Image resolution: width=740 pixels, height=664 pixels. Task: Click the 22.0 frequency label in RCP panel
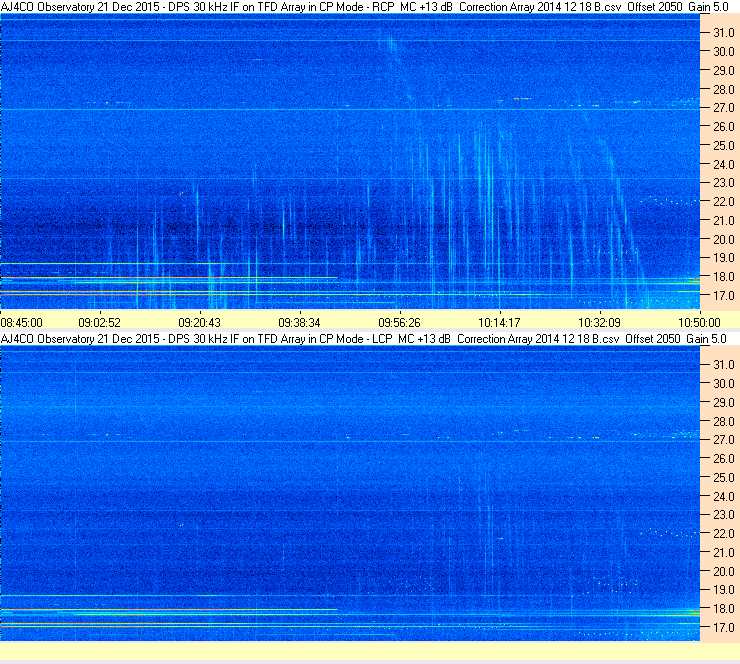pos(724,202)
